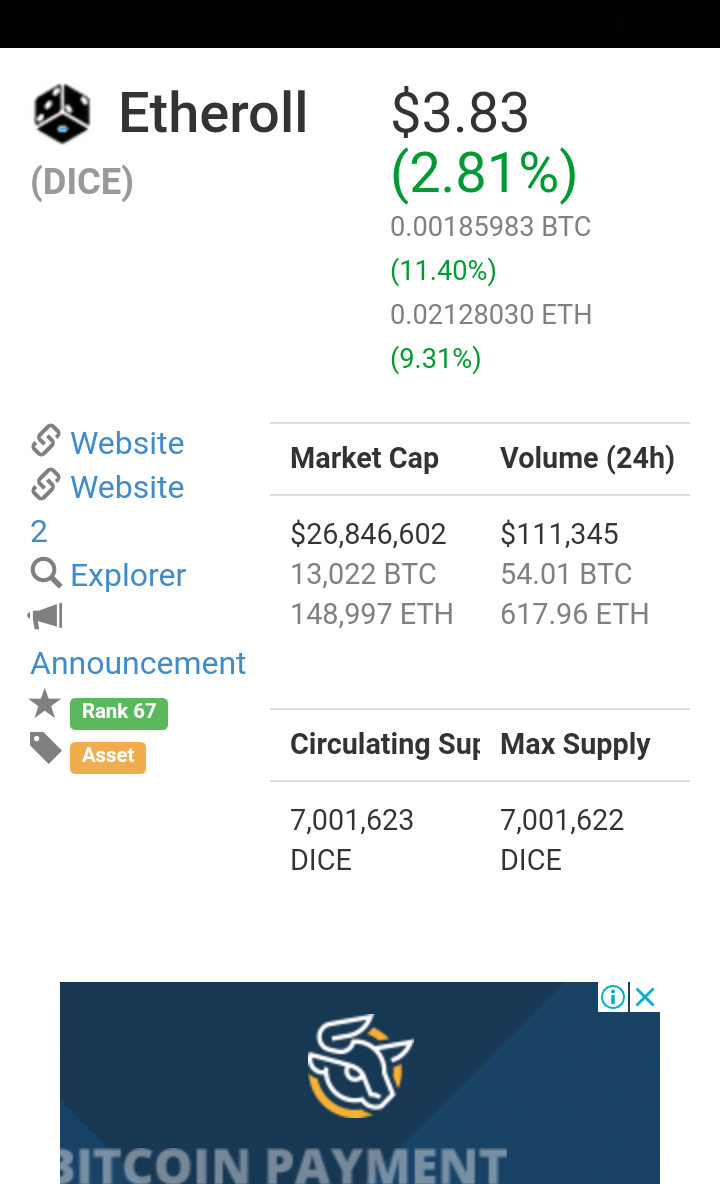This screenshot has width=720, height=1184.
Task: Click the Bitcoin Payment ad banner
Action: click(x=360, y=1083)
